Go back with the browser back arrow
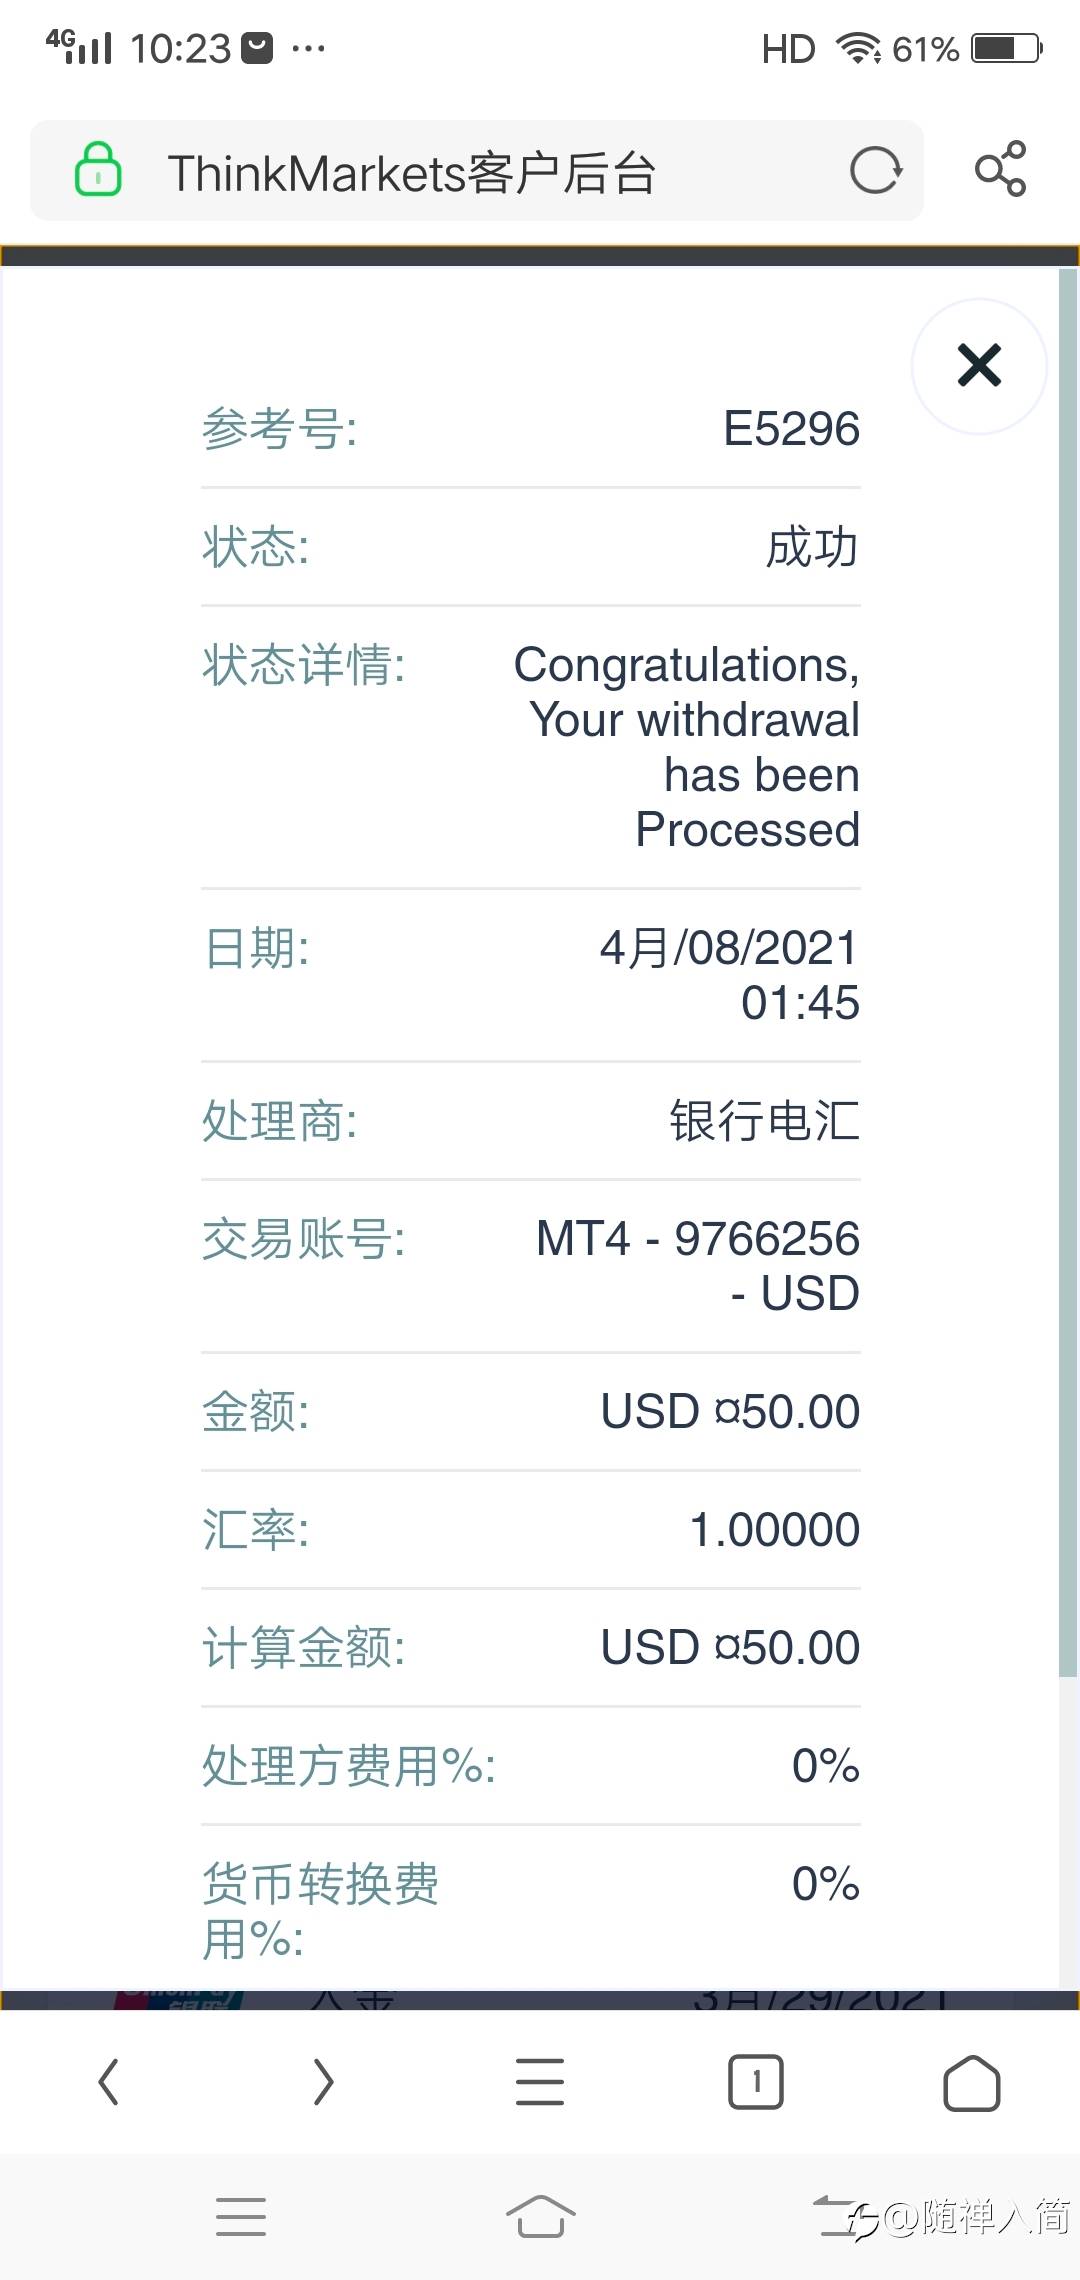 (109, 2083)
